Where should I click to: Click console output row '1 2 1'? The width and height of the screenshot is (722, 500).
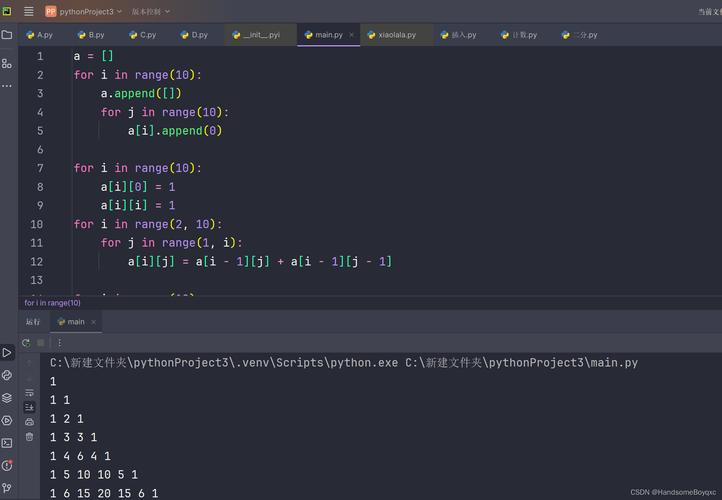click(x=67, y=419)
